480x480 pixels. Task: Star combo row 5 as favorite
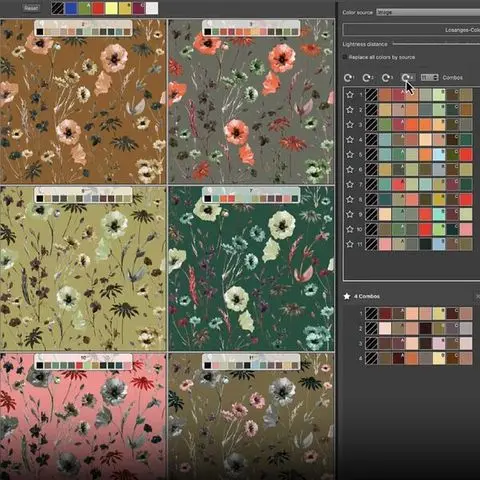pos(350,155)
